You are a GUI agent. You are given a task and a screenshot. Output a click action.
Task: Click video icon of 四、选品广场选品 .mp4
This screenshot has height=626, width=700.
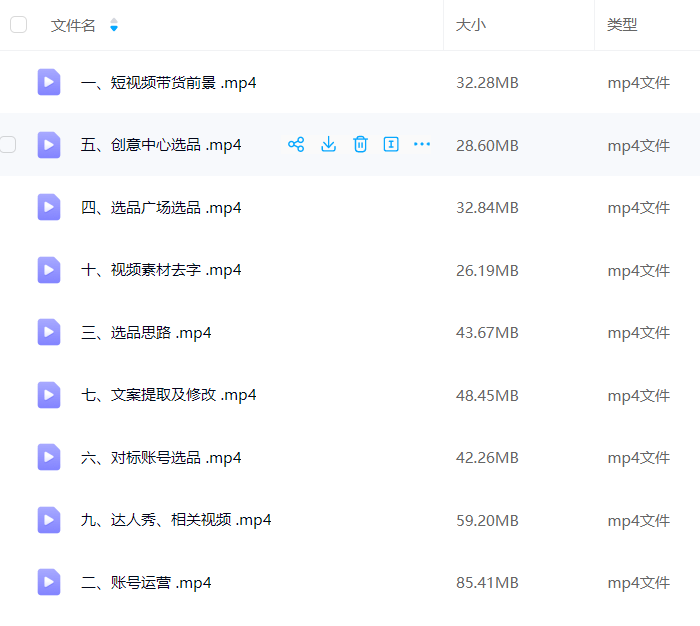click(49, 207)
